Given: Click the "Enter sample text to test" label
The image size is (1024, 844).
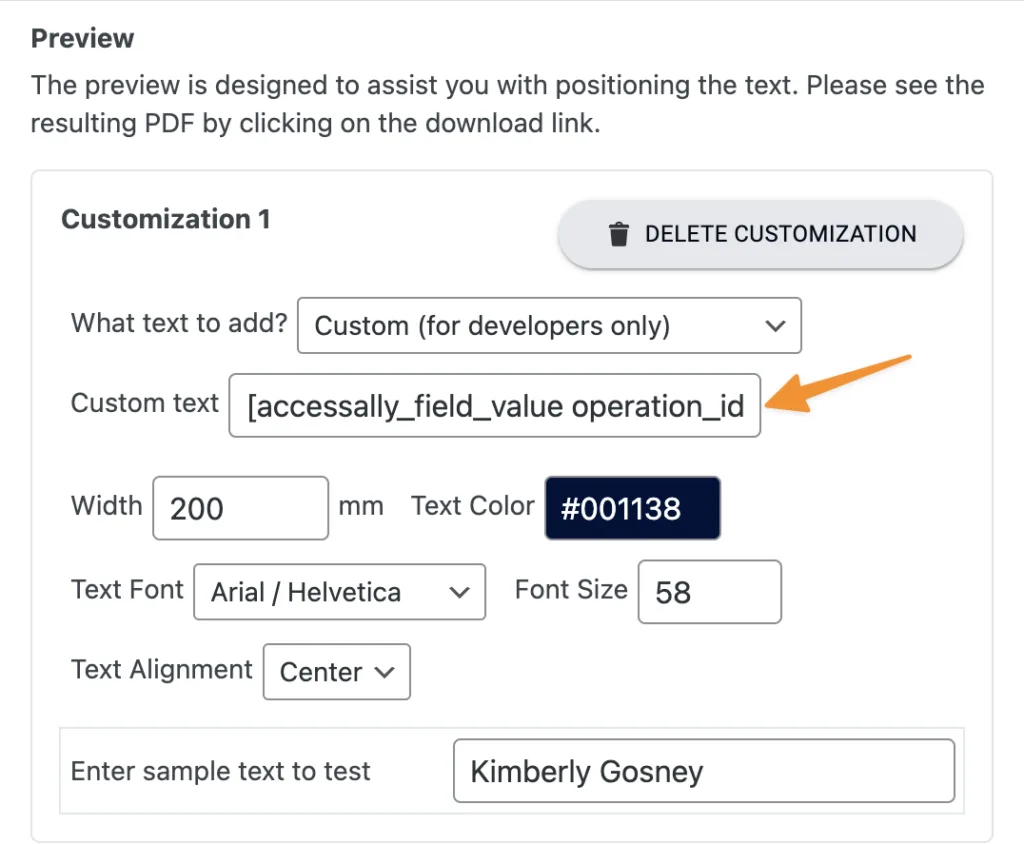Looking at the screenshot, I should (220, 771).
